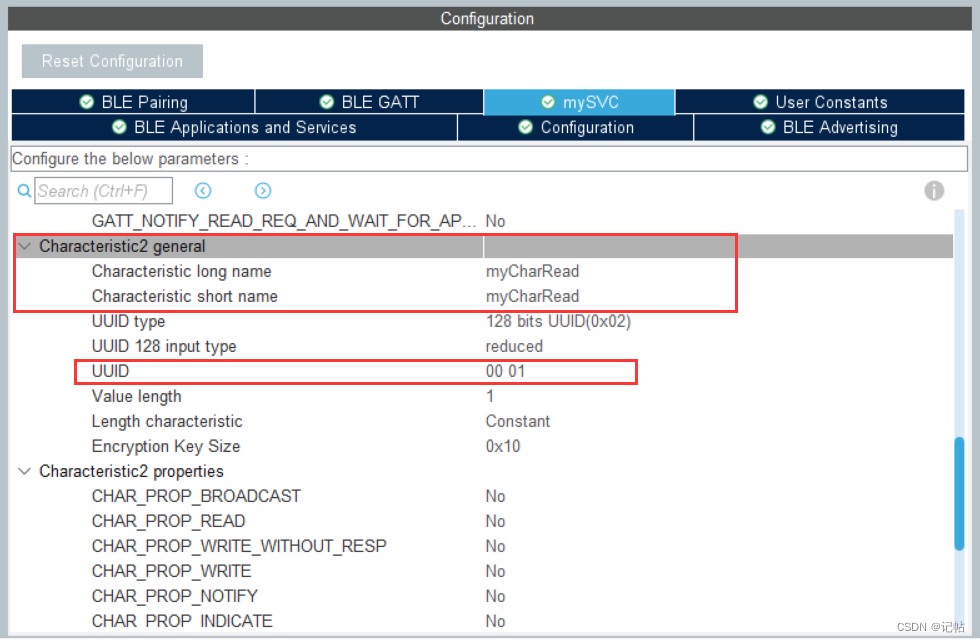
Task: Toggle CHAR_PROP_WRITE value No
Action: click(496, 571)
